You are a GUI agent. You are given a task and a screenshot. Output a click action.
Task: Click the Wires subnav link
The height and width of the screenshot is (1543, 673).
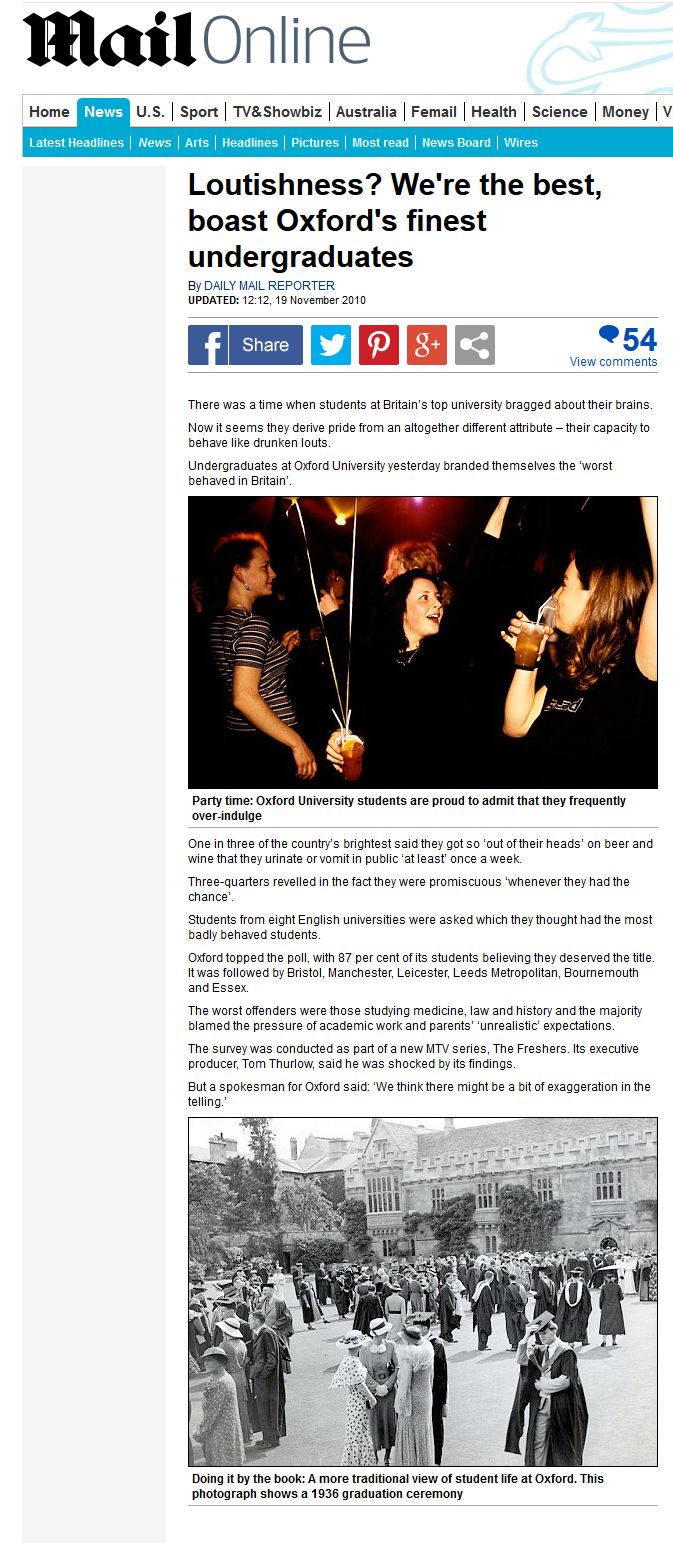(x=521, y=143)
